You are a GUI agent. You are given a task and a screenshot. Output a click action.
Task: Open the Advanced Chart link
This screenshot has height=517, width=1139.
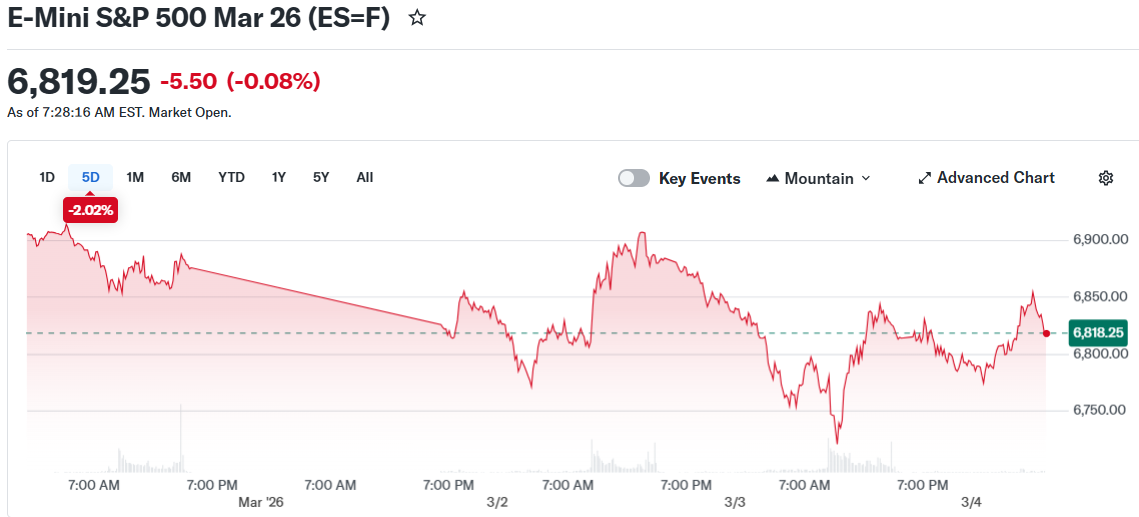click(995, 177)
